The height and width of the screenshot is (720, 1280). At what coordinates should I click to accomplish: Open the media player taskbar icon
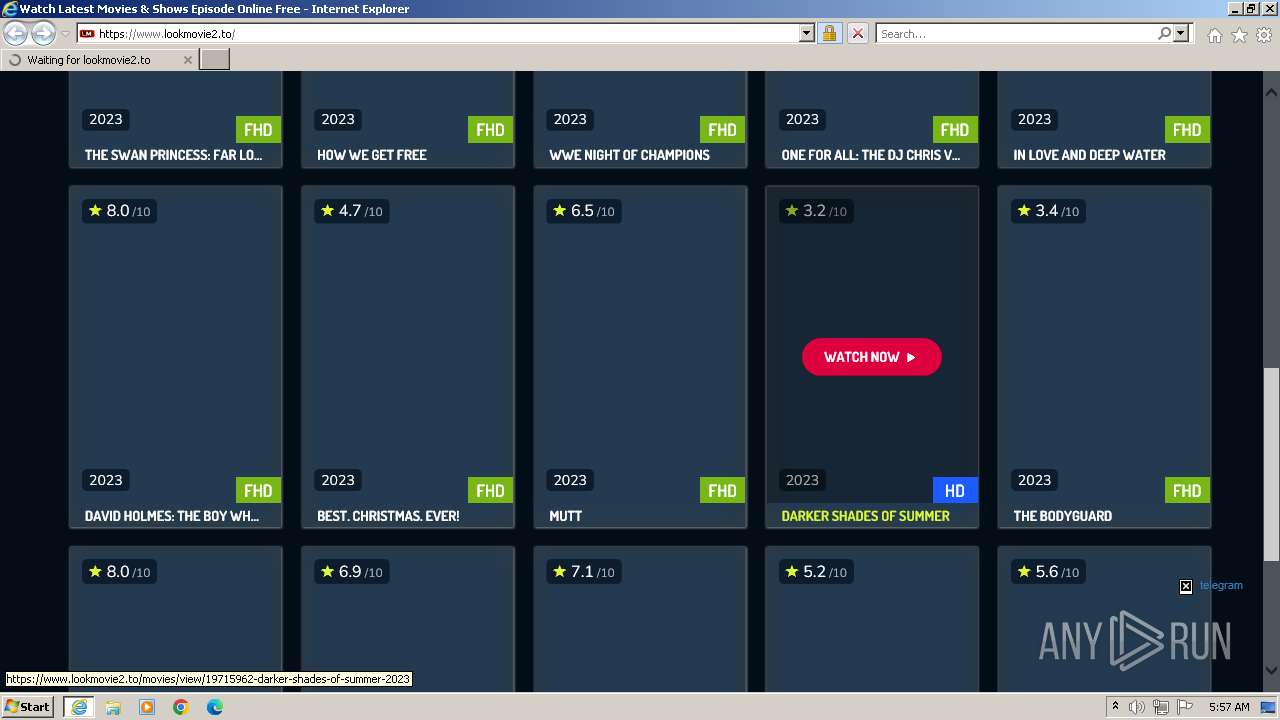(147, 707)
